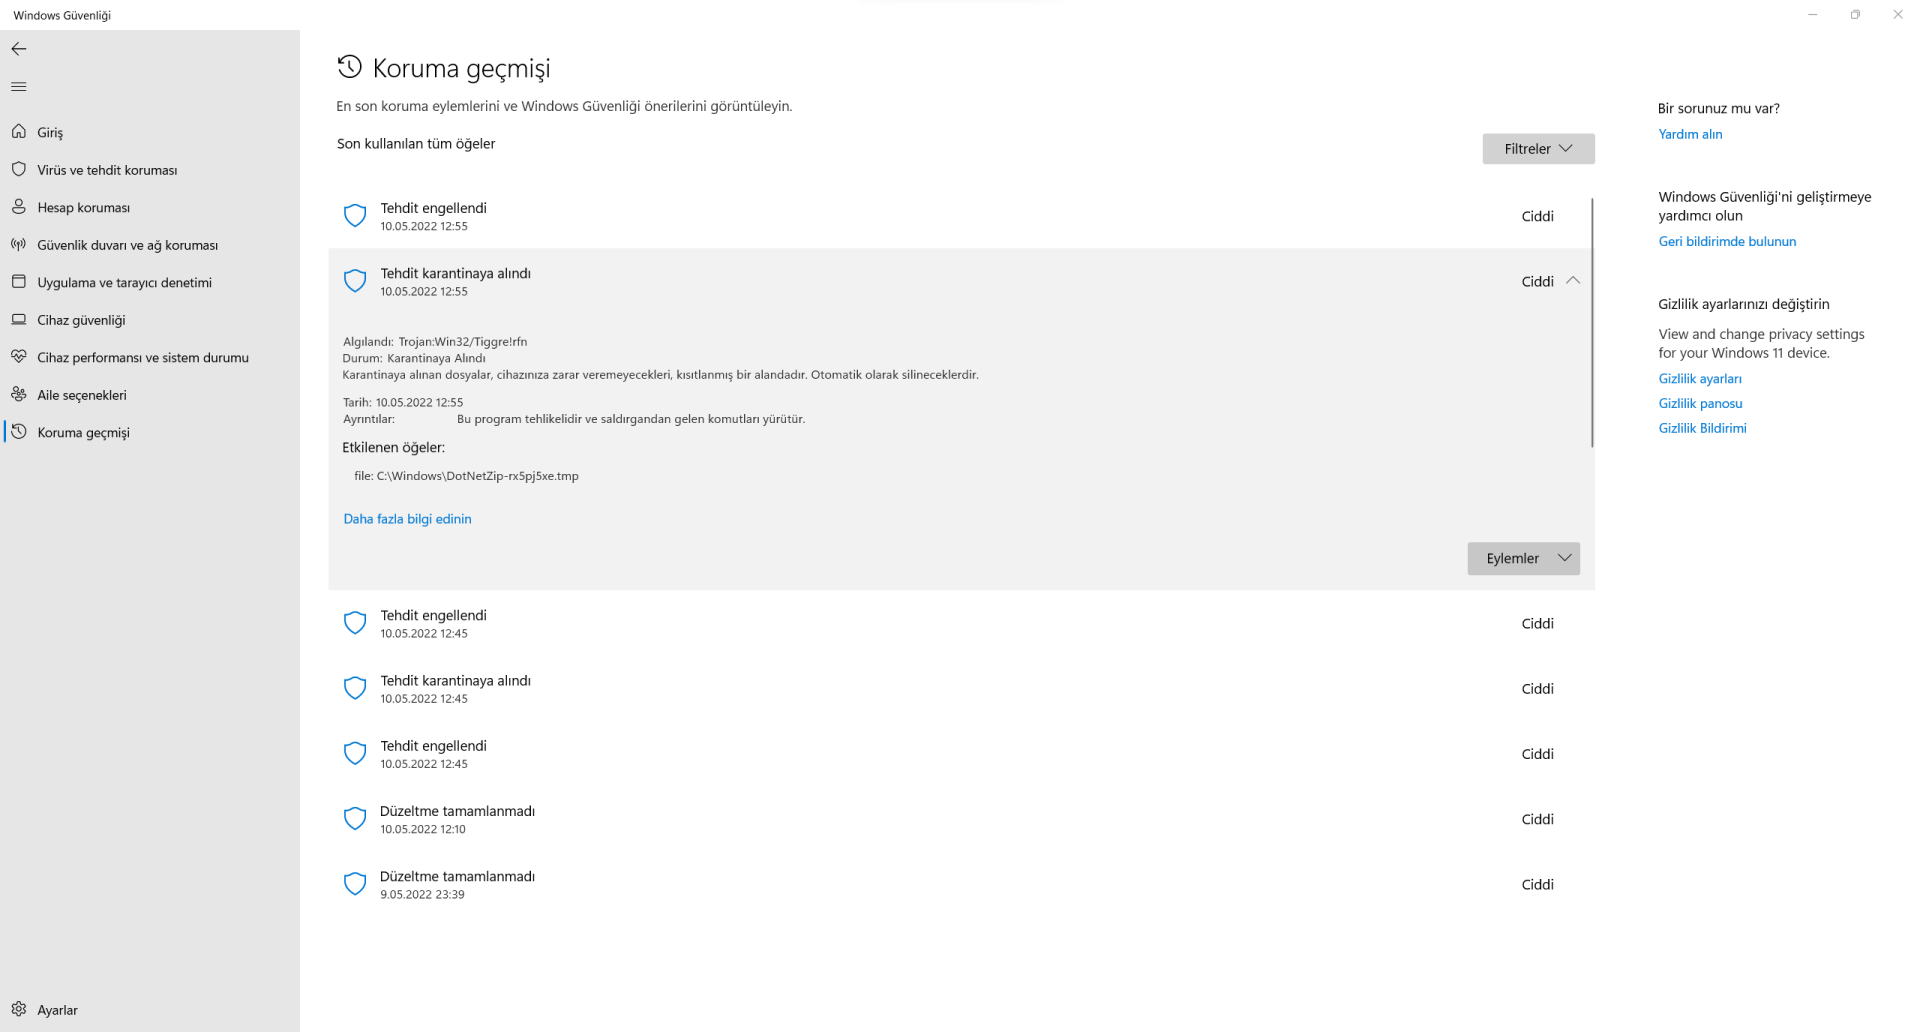Click the Hesap koruması person icon

click(x=19, y=207)
